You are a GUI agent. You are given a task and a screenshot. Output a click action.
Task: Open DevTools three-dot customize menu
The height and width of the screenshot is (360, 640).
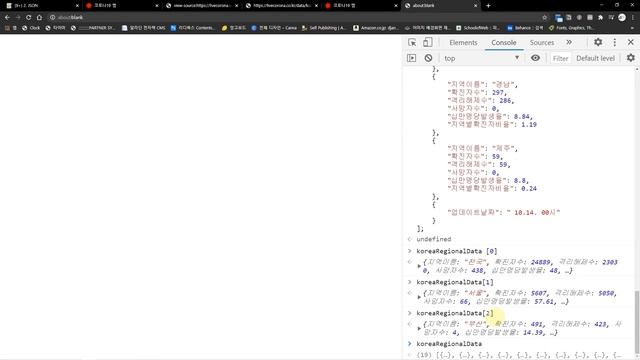[615, 42]
